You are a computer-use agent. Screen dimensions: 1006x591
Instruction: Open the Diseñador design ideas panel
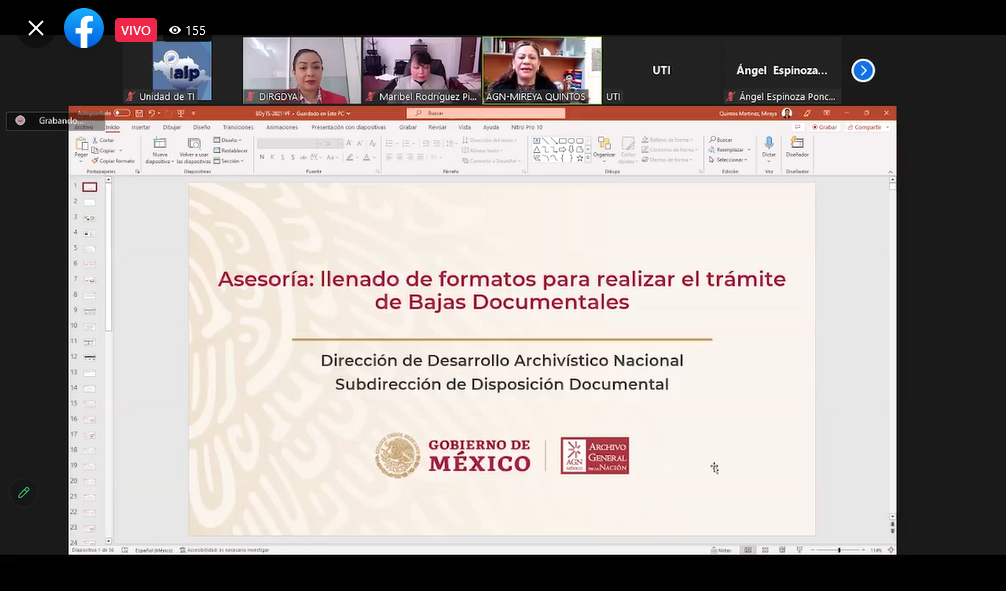click(x=797, y=146)
